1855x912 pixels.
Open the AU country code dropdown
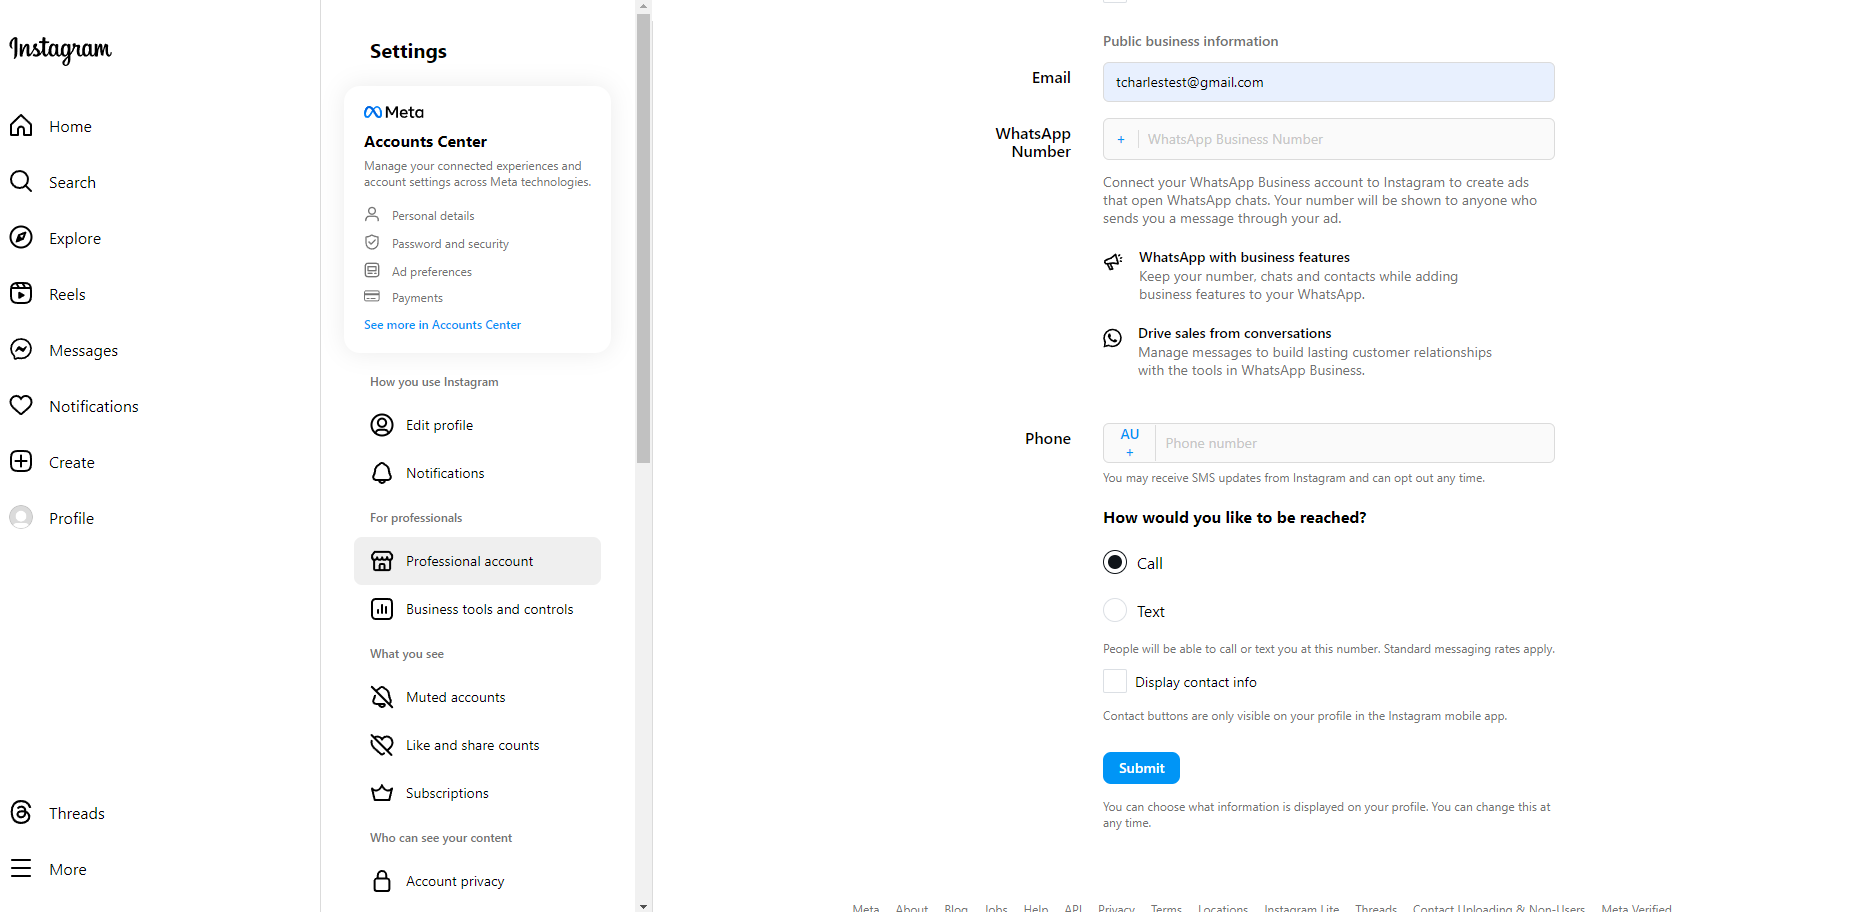point(1130,443)
